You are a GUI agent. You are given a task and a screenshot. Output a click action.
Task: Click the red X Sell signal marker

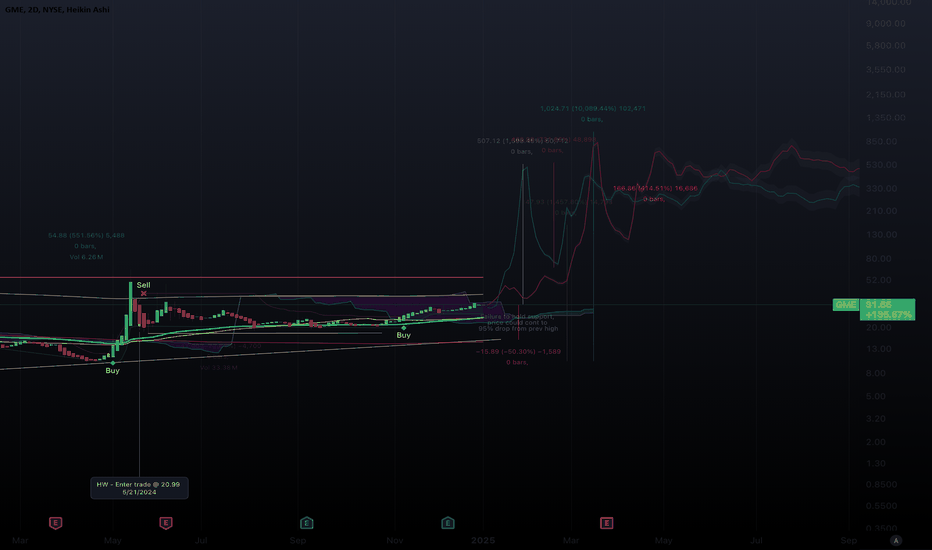pyautogui.click(x=143, y=293)
